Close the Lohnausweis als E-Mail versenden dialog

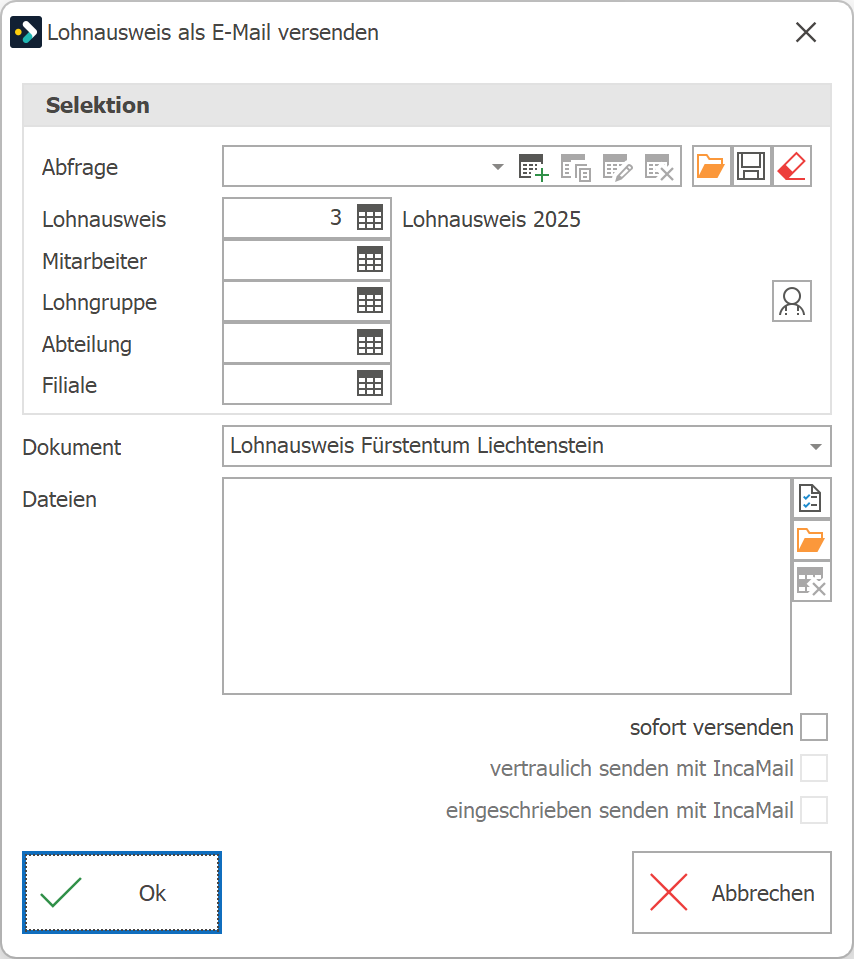point(806,32)
